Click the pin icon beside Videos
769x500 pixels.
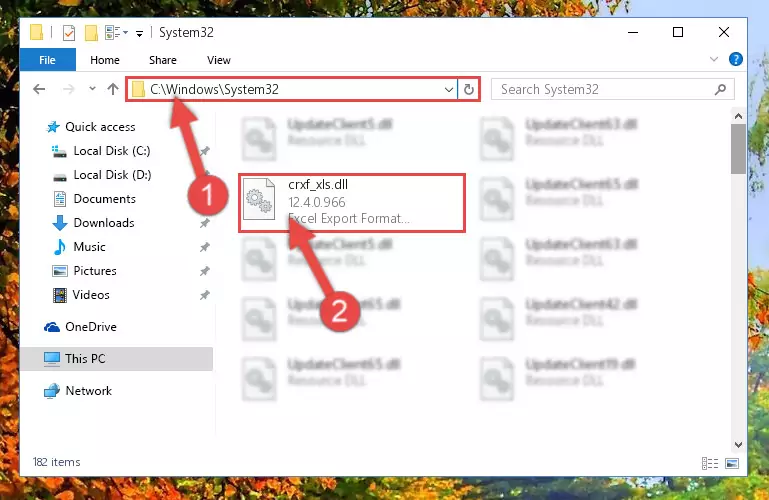tap(205, 295)
